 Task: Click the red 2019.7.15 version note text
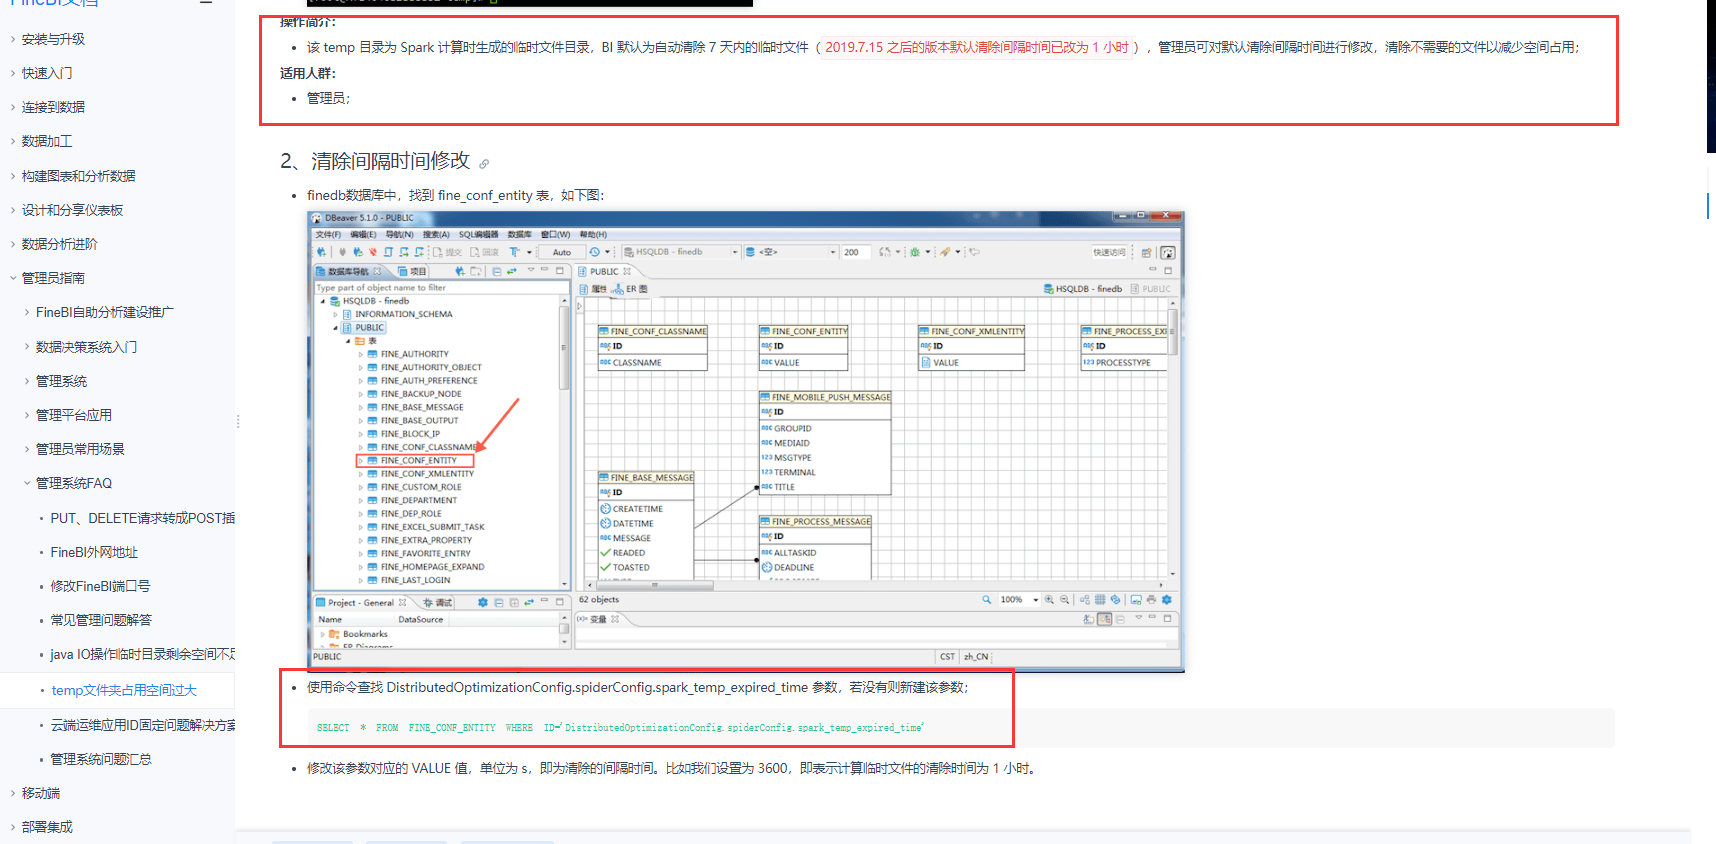(978, 47)
